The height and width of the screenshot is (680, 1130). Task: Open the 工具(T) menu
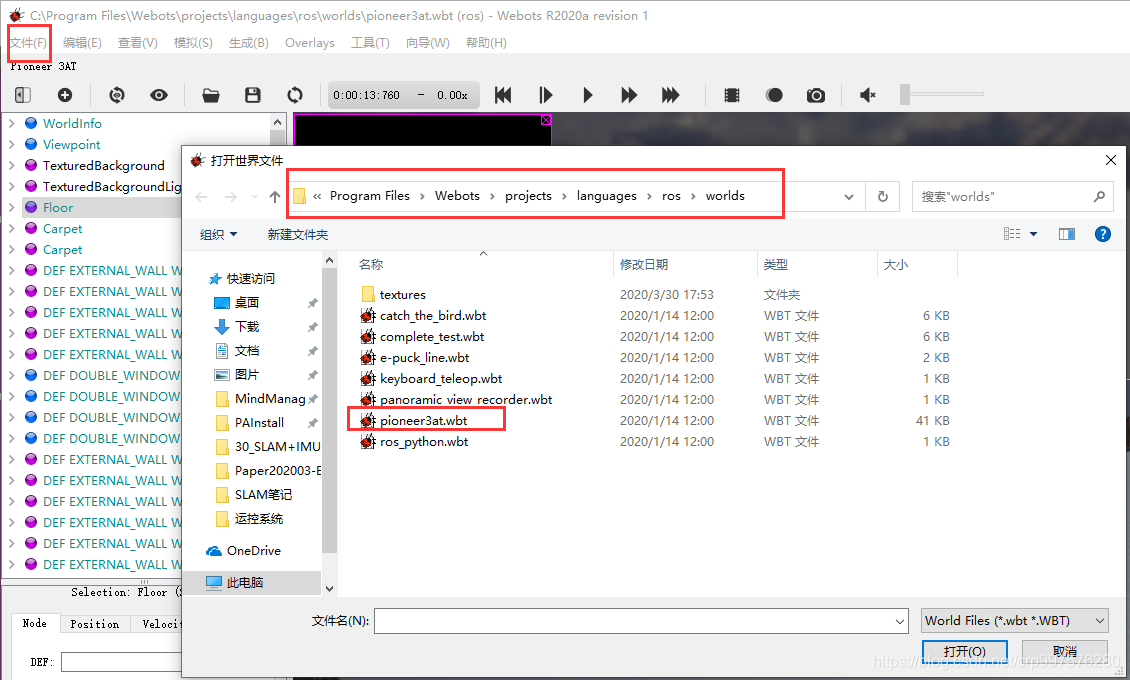[370, 43]
